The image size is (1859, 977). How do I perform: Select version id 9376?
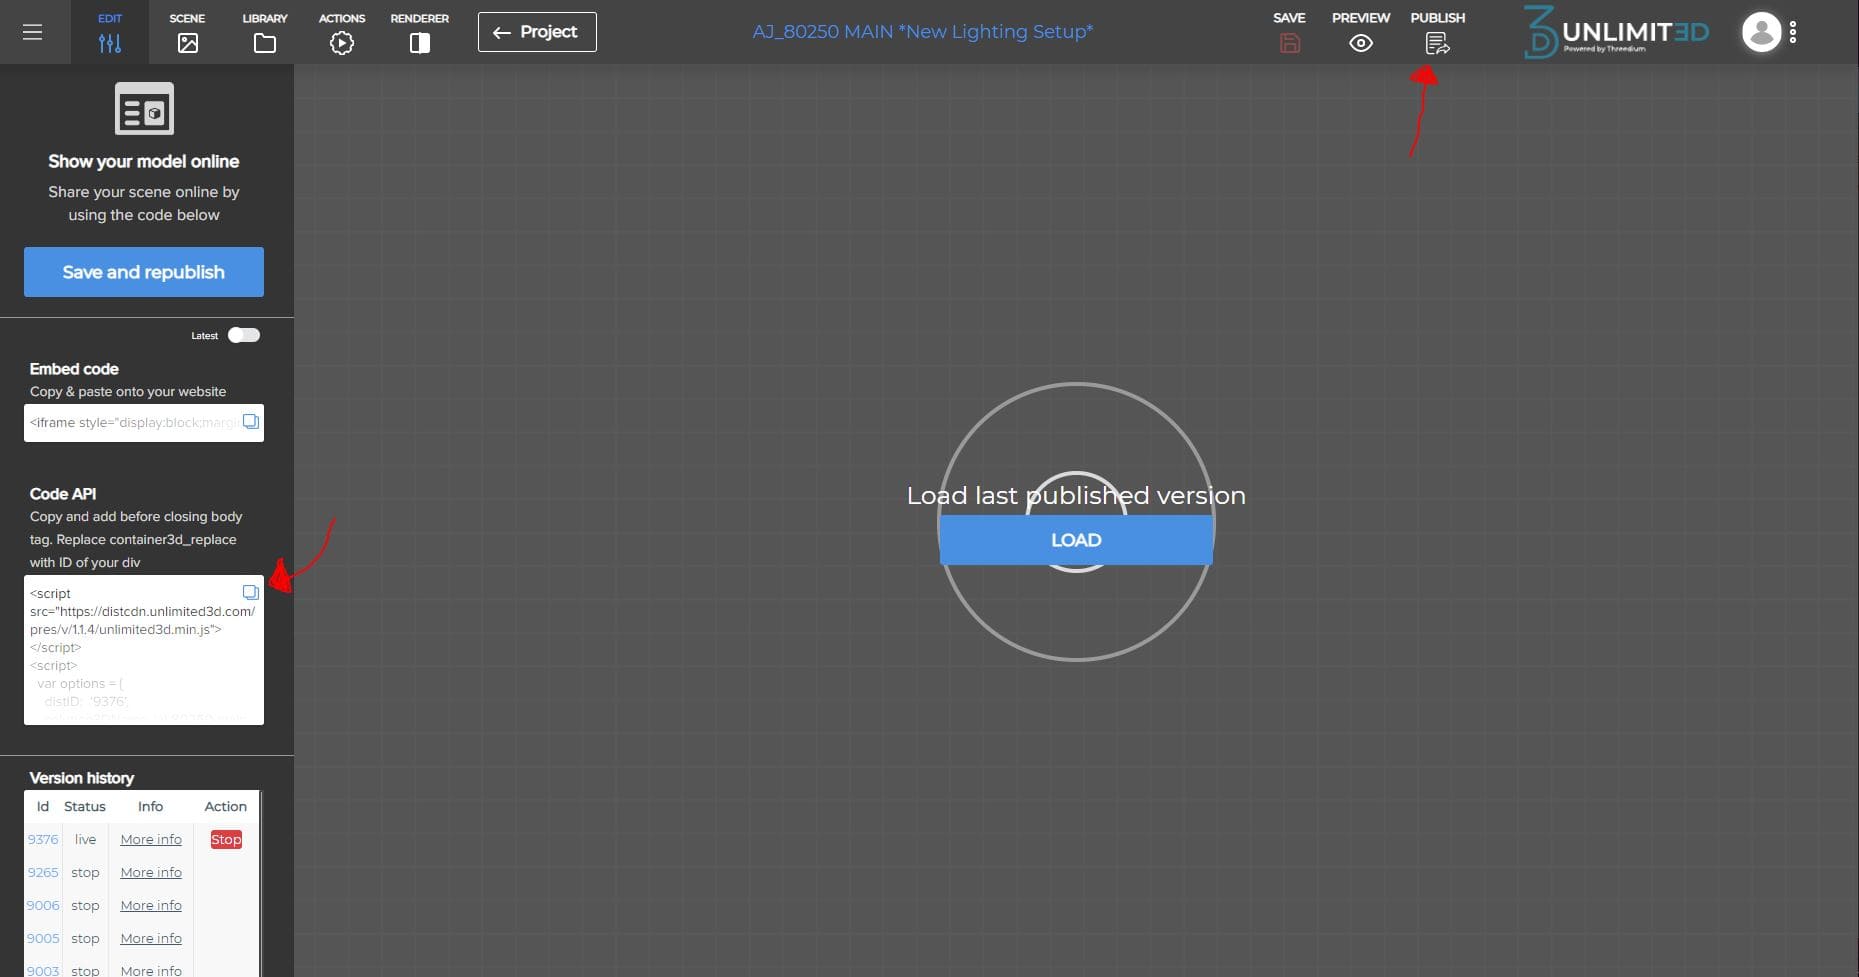[43, 840]
